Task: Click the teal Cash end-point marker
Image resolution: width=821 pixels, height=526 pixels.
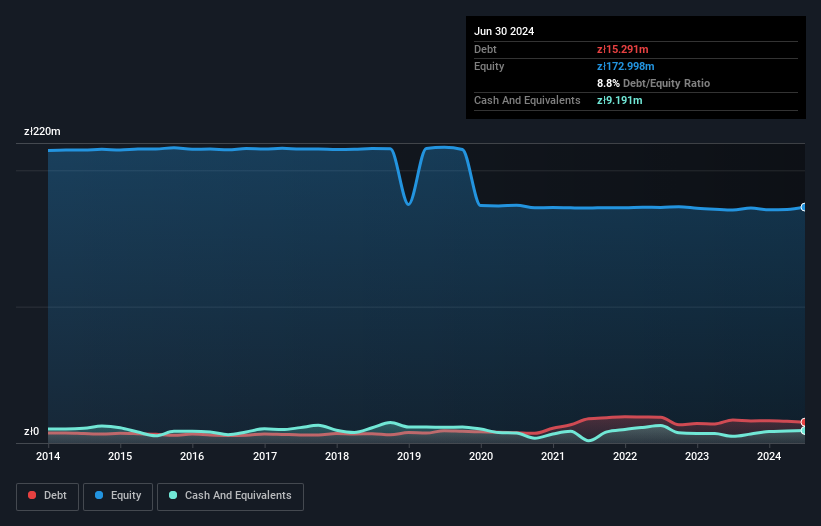Action: 804,430
